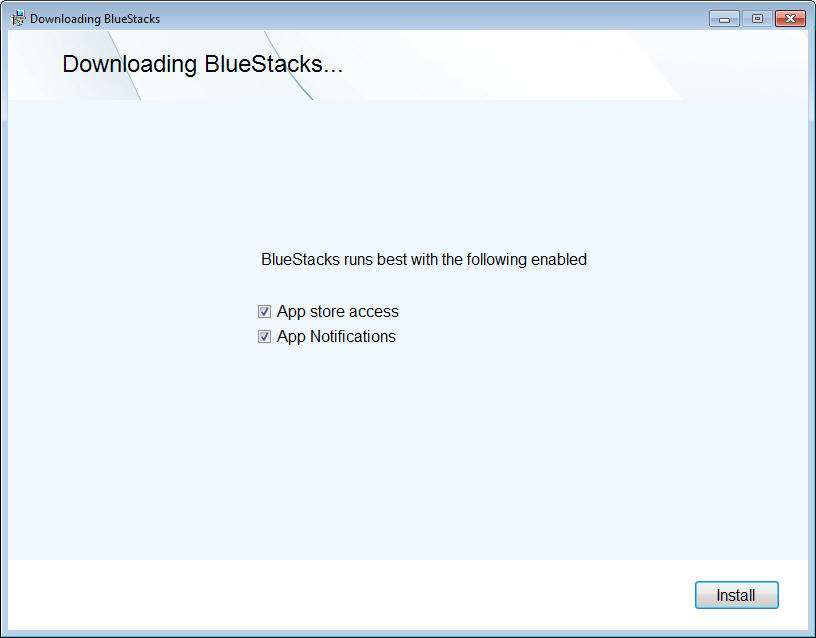Screen dimensions: 816x638
Task: Click the 'Downloading BlueStacks...' large heading
Action: [x=202, y=64]
